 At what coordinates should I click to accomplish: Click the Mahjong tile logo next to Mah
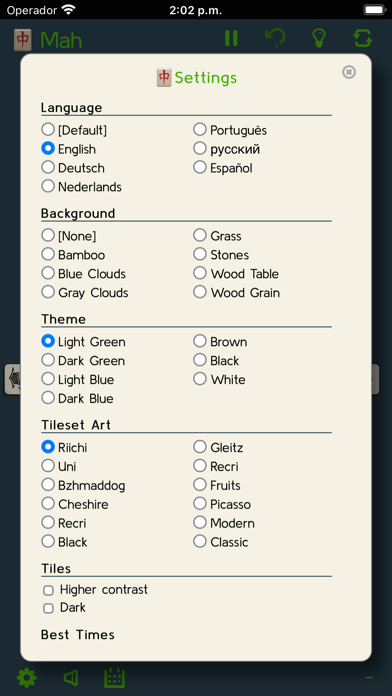click(x=22, y=40)
